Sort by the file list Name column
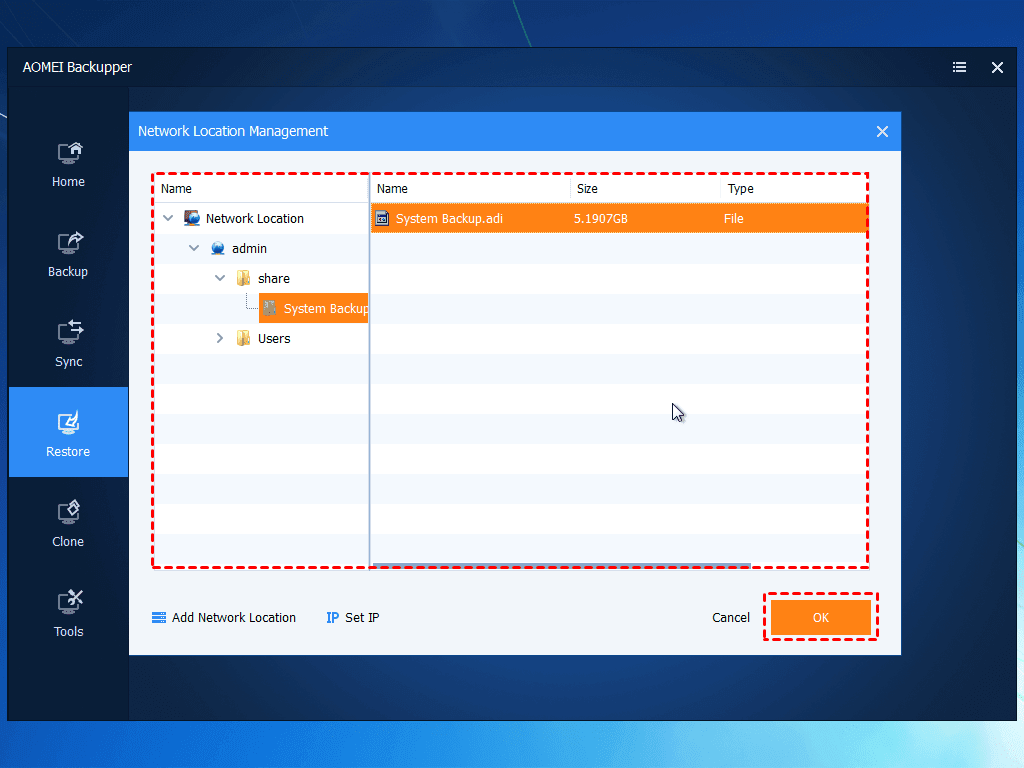1024x768 pixels. point(471,189)
